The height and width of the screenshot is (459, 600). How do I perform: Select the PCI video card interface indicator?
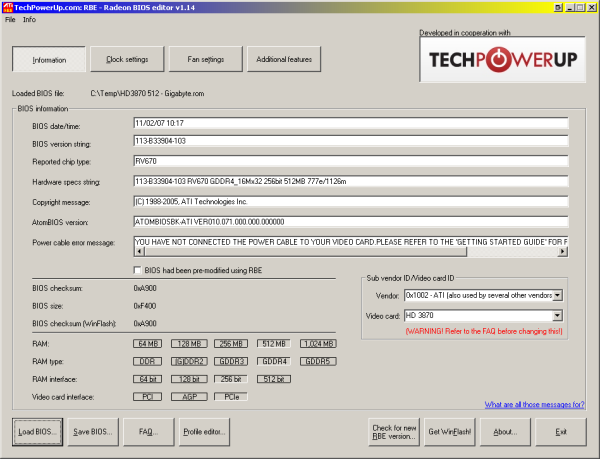[147, 397]
